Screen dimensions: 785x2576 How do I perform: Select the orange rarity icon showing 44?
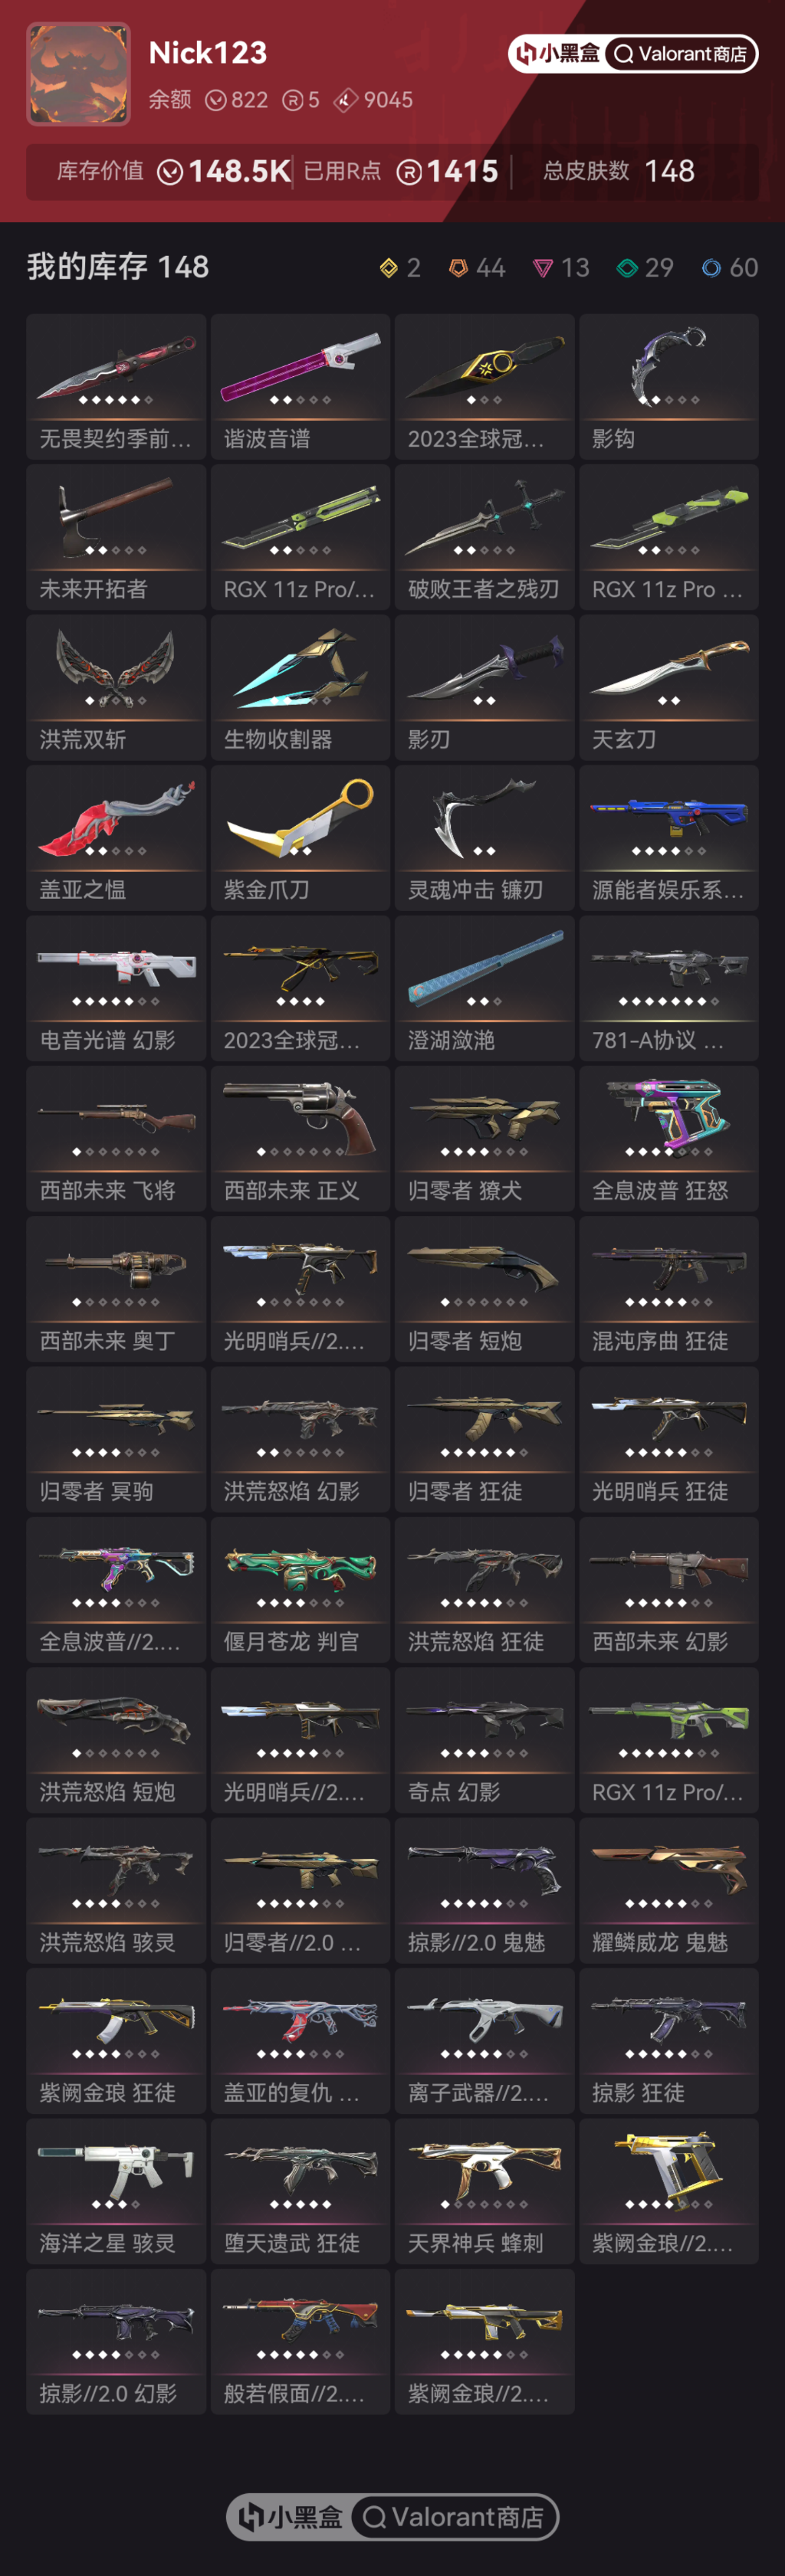(x=458, y=267)
